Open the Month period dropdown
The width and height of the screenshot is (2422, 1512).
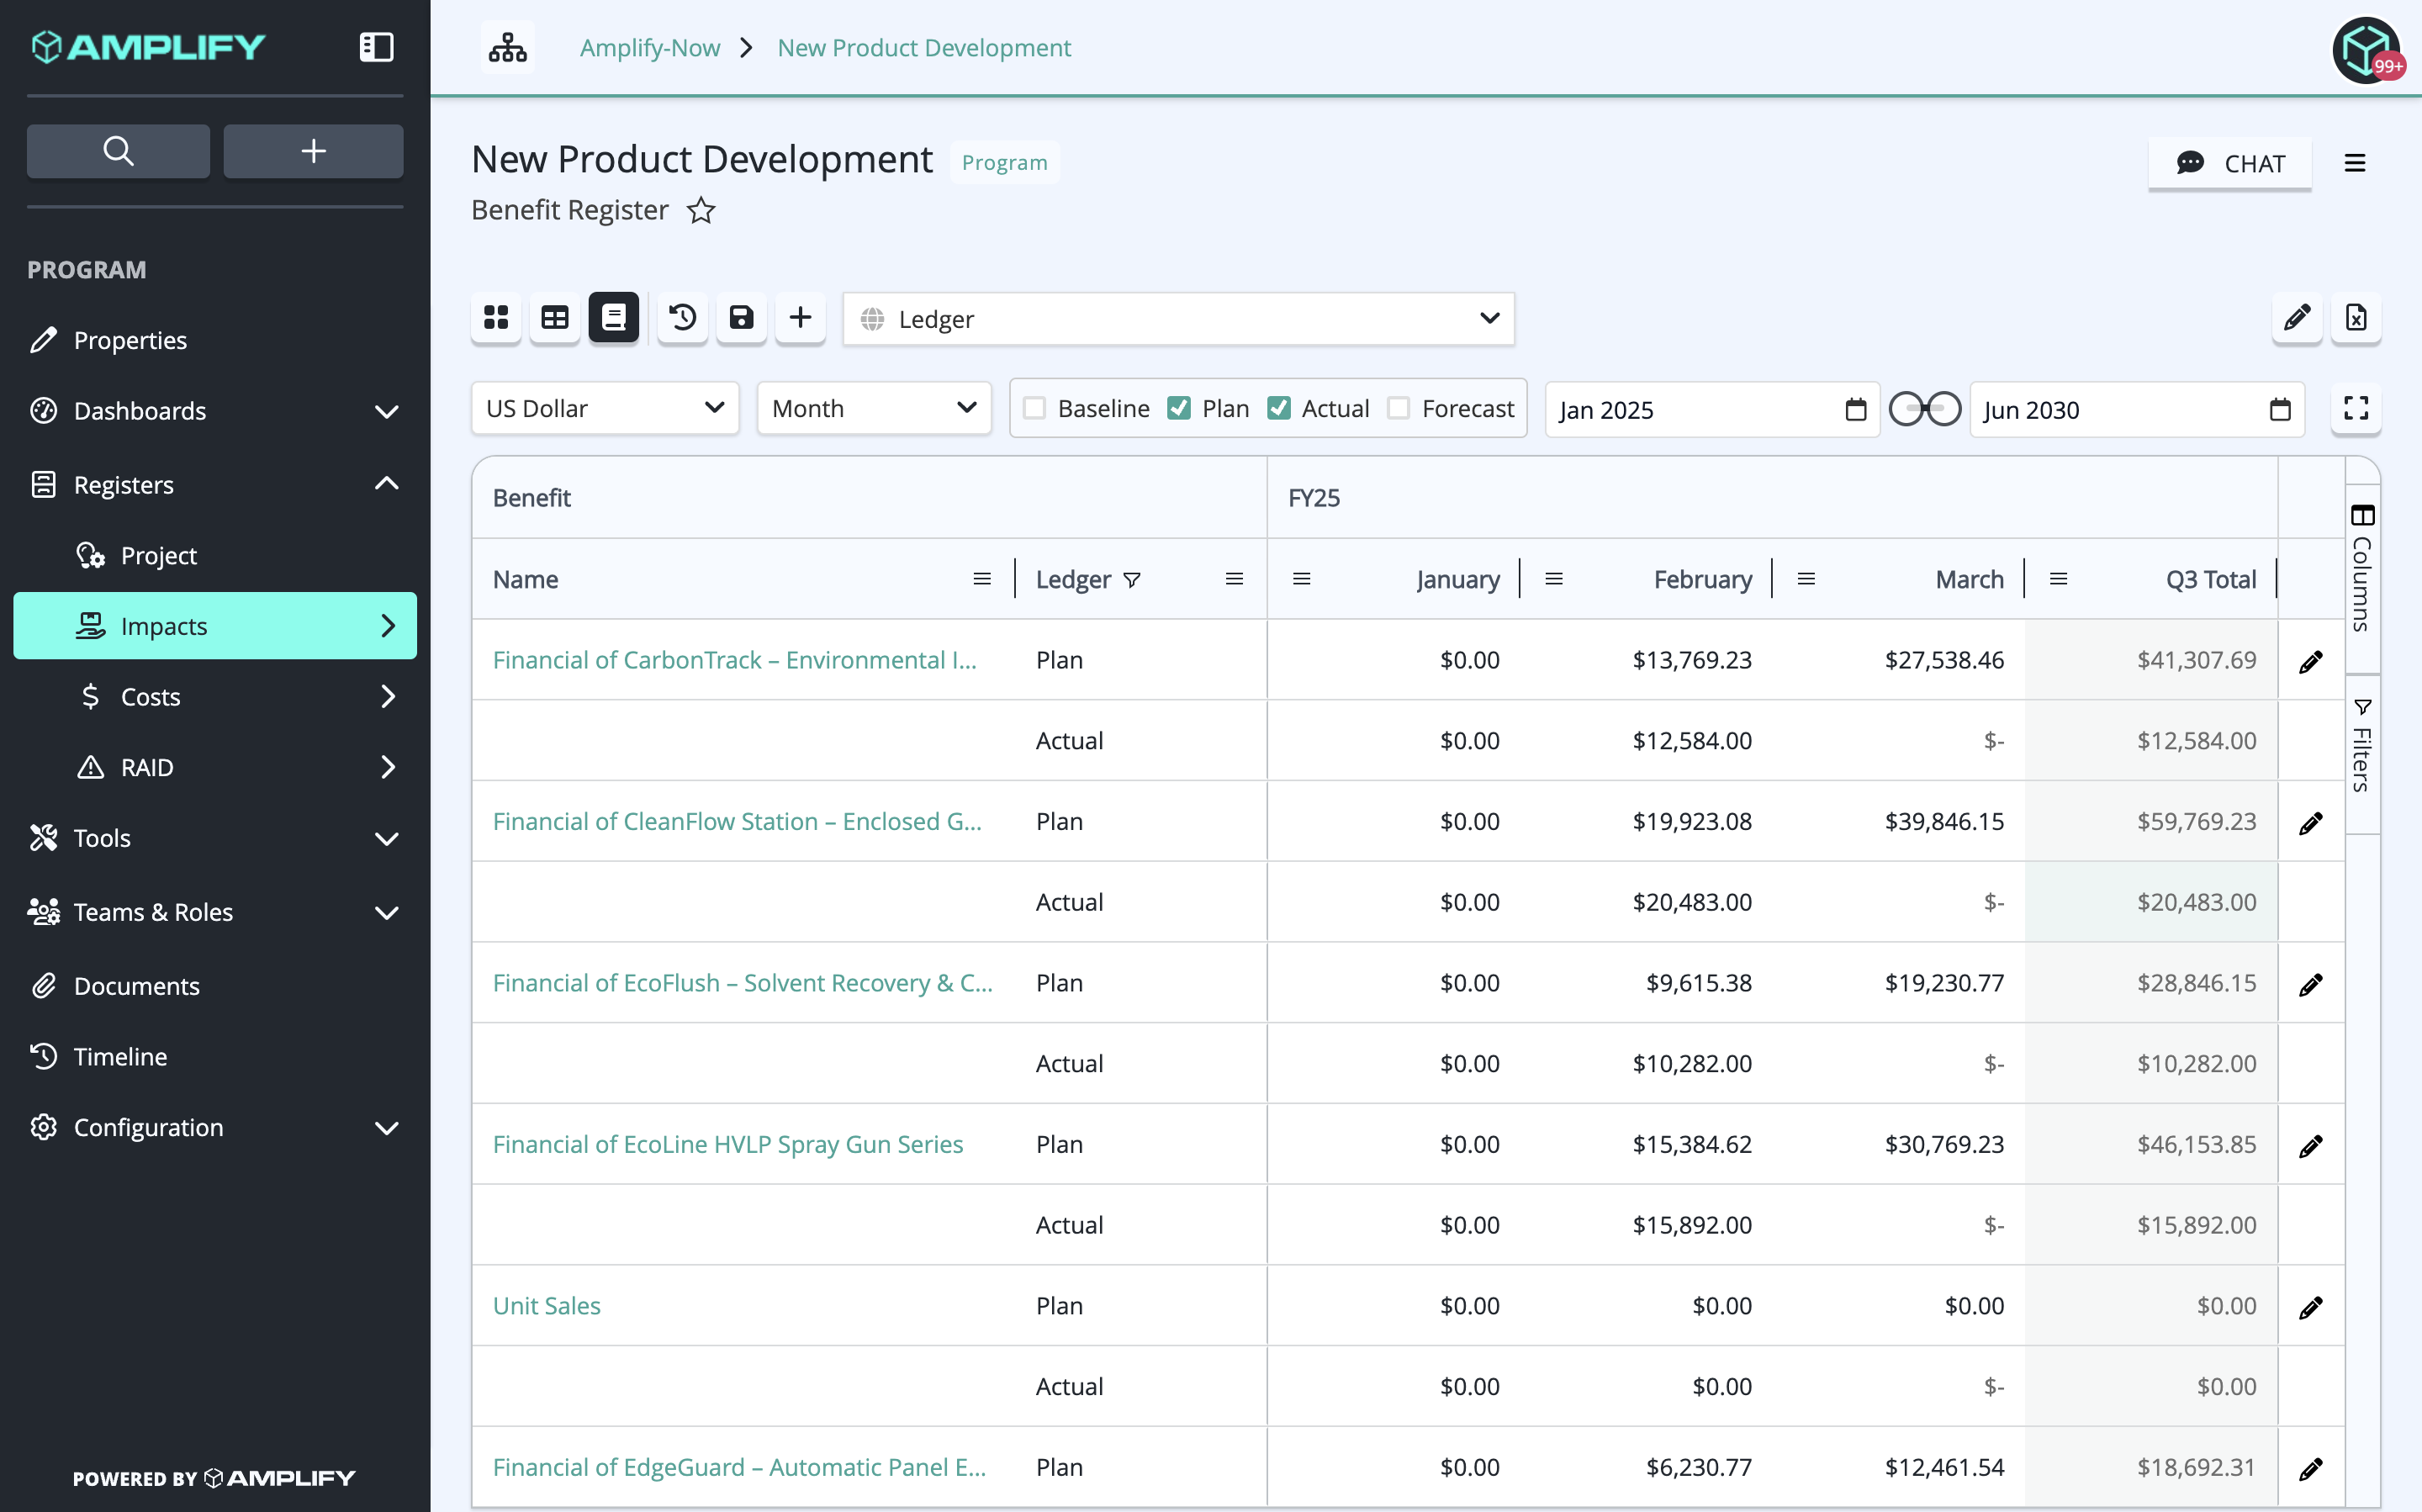pyautogui.click(x=874, y=408)
